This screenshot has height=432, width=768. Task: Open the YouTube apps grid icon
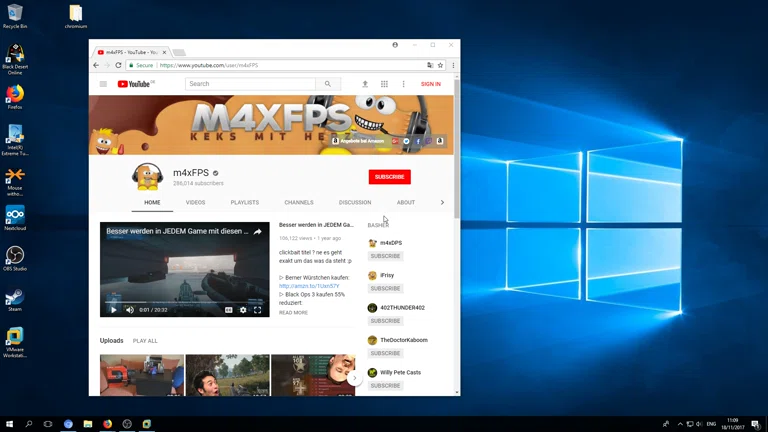(x=384, y=84)
